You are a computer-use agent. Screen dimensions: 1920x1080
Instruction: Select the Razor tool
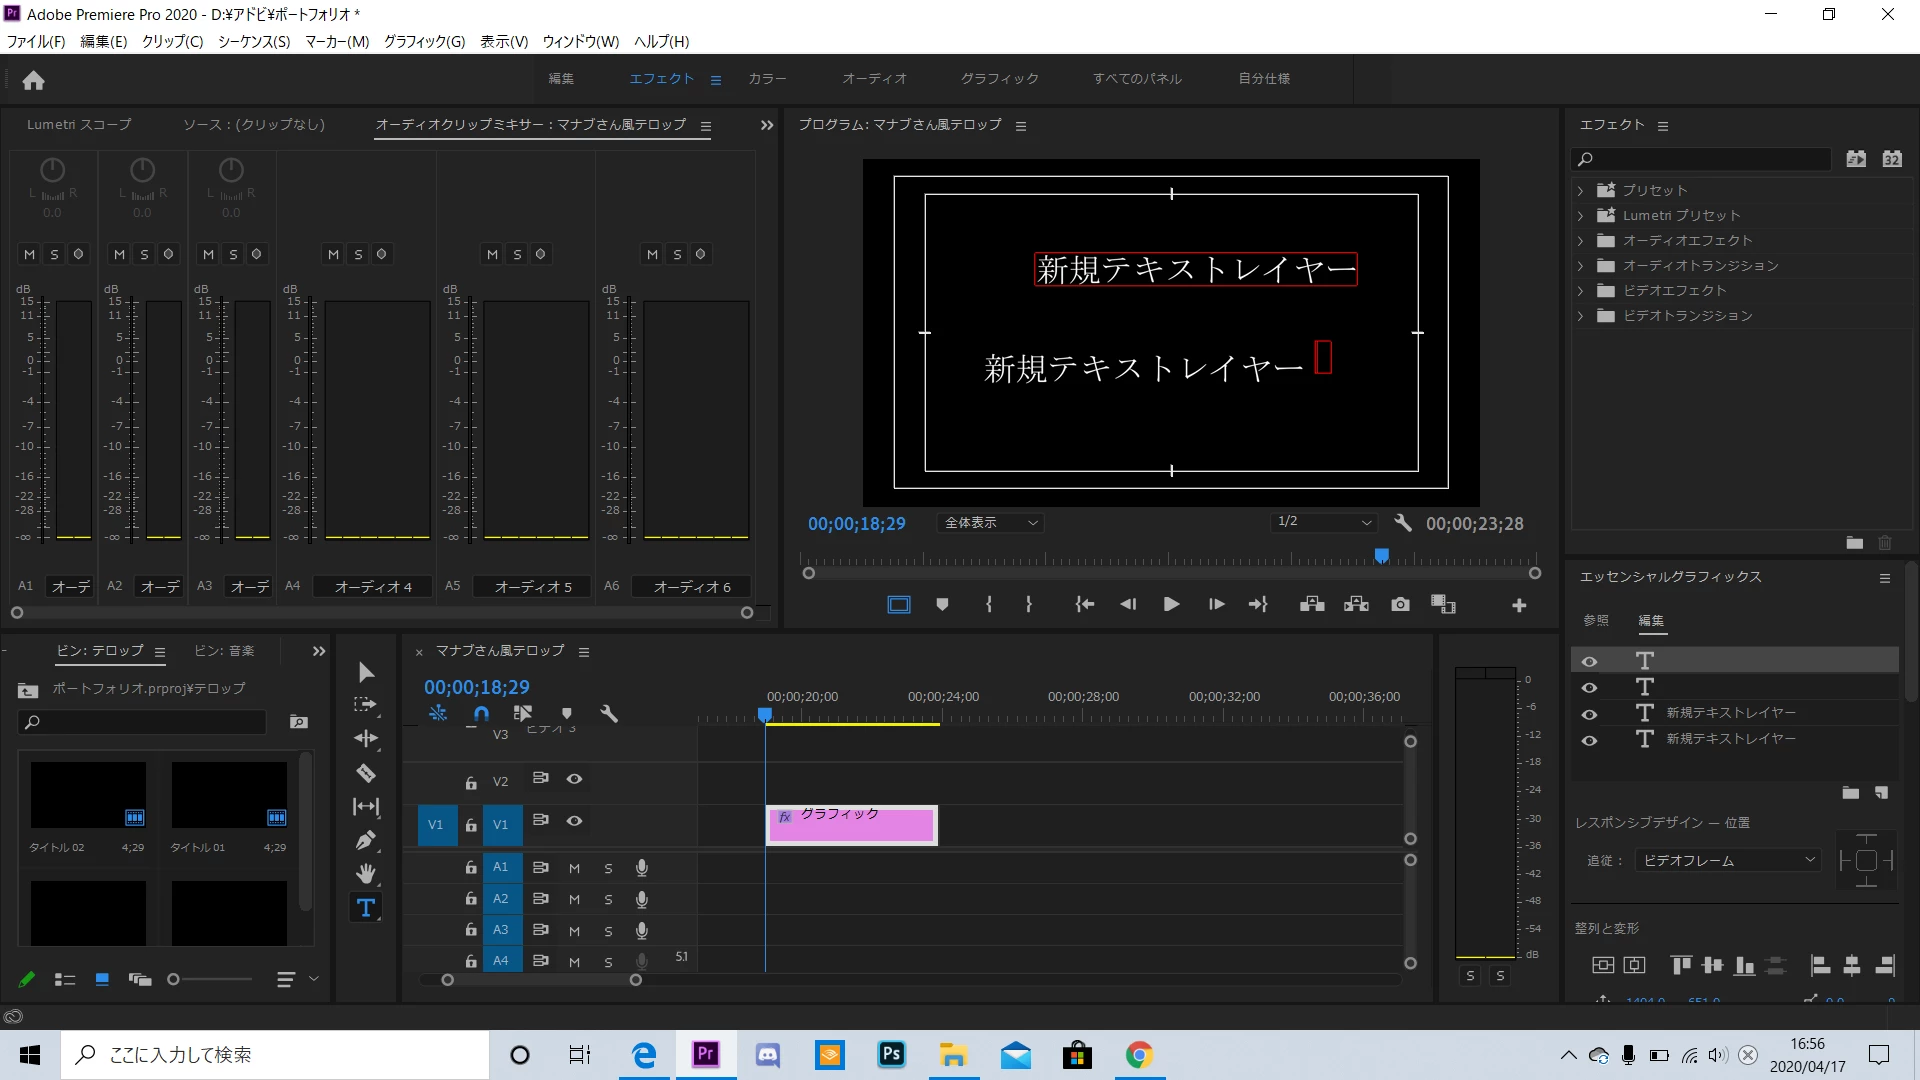pos(366,773)
